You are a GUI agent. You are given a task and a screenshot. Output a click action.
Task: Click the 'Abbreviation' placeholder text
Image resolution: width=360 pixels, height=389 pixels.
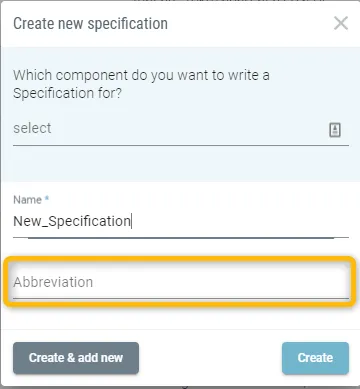click(53, 282)
